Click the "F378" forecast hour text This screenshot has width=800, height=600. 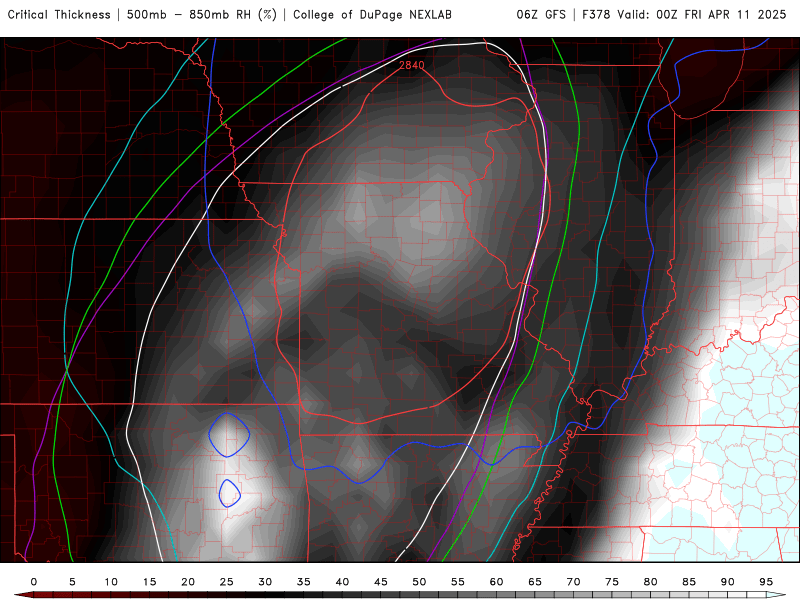[596, 15]
